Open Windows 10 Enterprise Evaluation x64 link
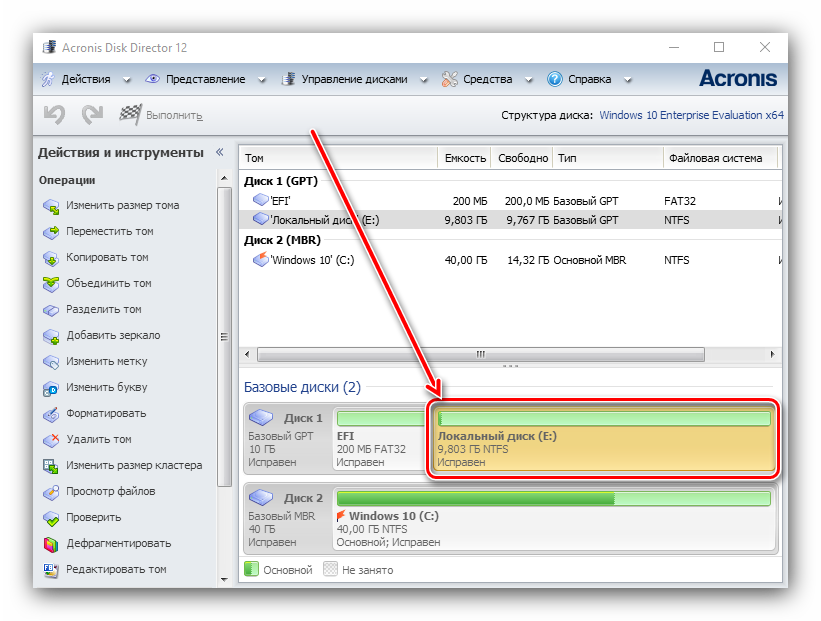821x621 pixels. (x=691, y=115)
